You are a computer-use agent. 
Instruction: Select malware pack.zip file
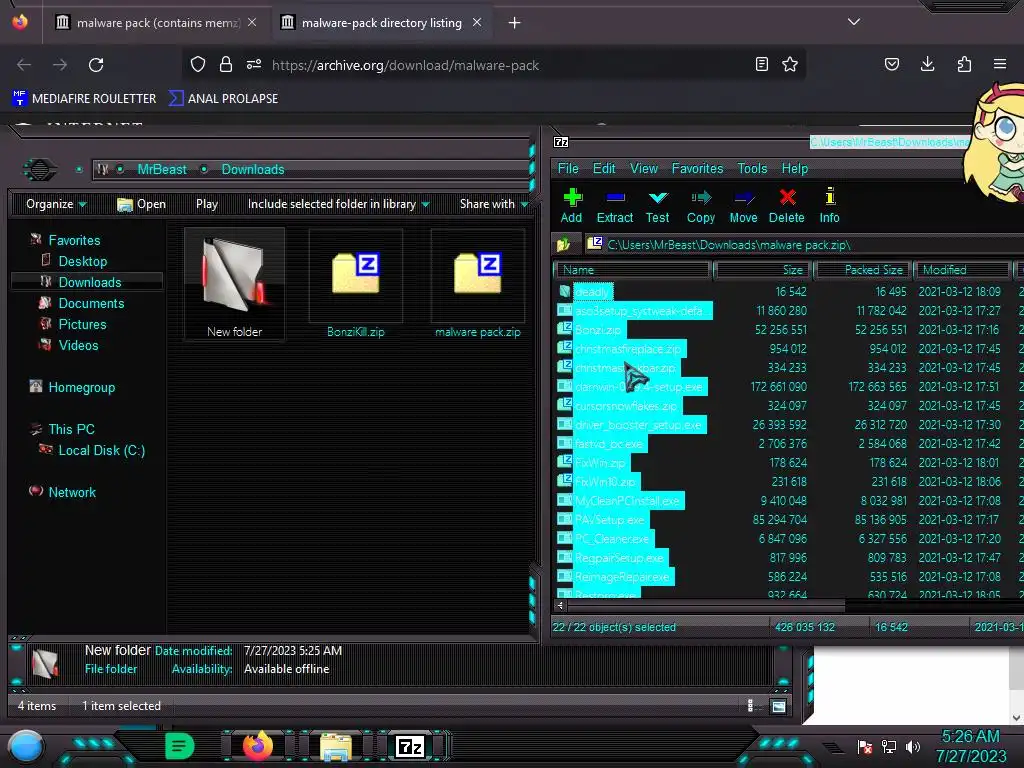point(478,284)
